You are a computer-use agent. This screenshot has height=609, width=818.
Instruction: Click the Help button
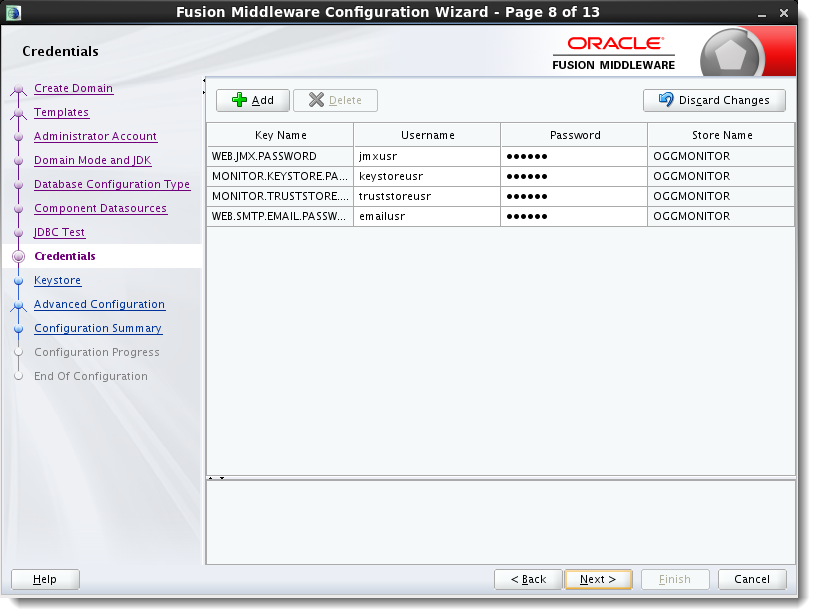click(45, 579)
